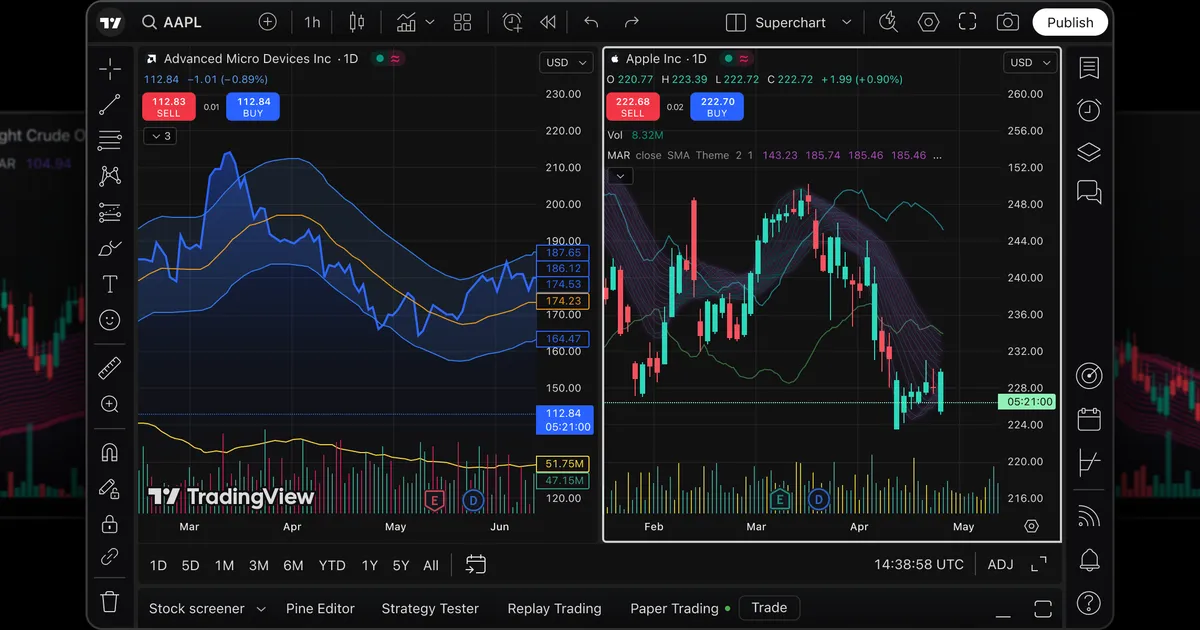Open Apple chart price scale settings gear

1032,526
